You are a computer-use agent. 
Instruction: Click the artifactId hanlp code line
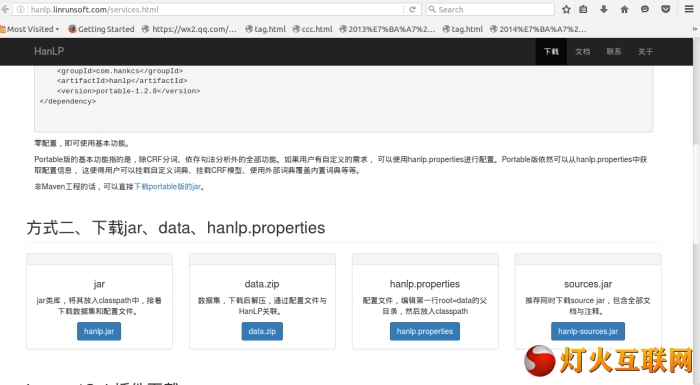pos(122,81)
